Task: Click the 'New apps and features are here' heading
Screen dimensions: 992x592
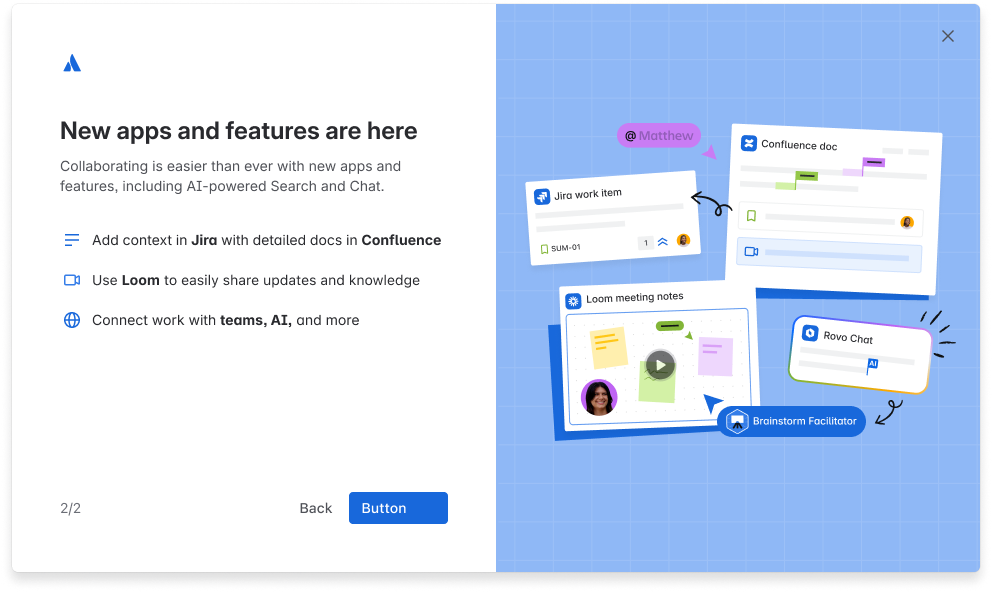Action: point(239,131)
